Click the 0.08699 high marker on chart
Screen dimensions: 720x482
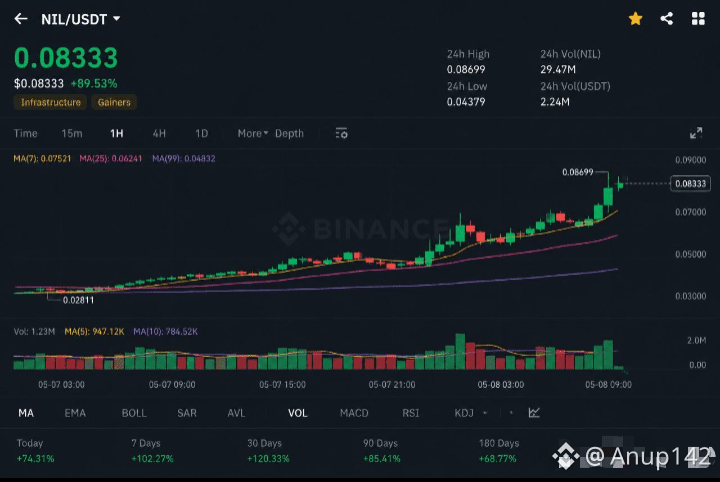(578, 172)
